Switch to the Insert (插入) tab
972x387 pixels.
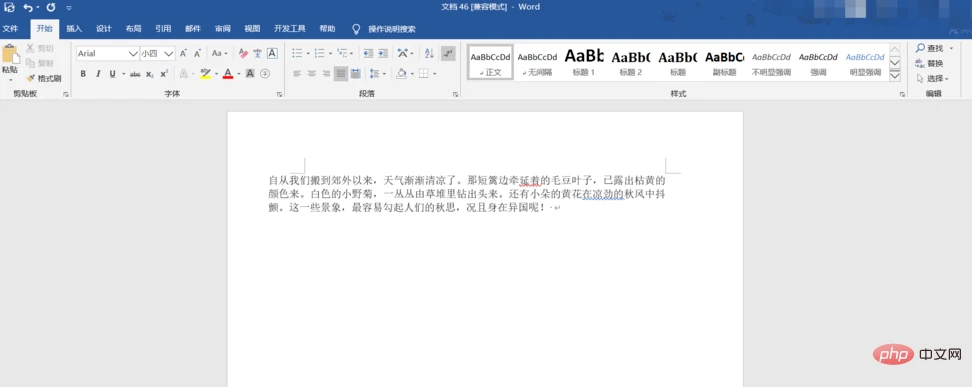coord(74,29)
